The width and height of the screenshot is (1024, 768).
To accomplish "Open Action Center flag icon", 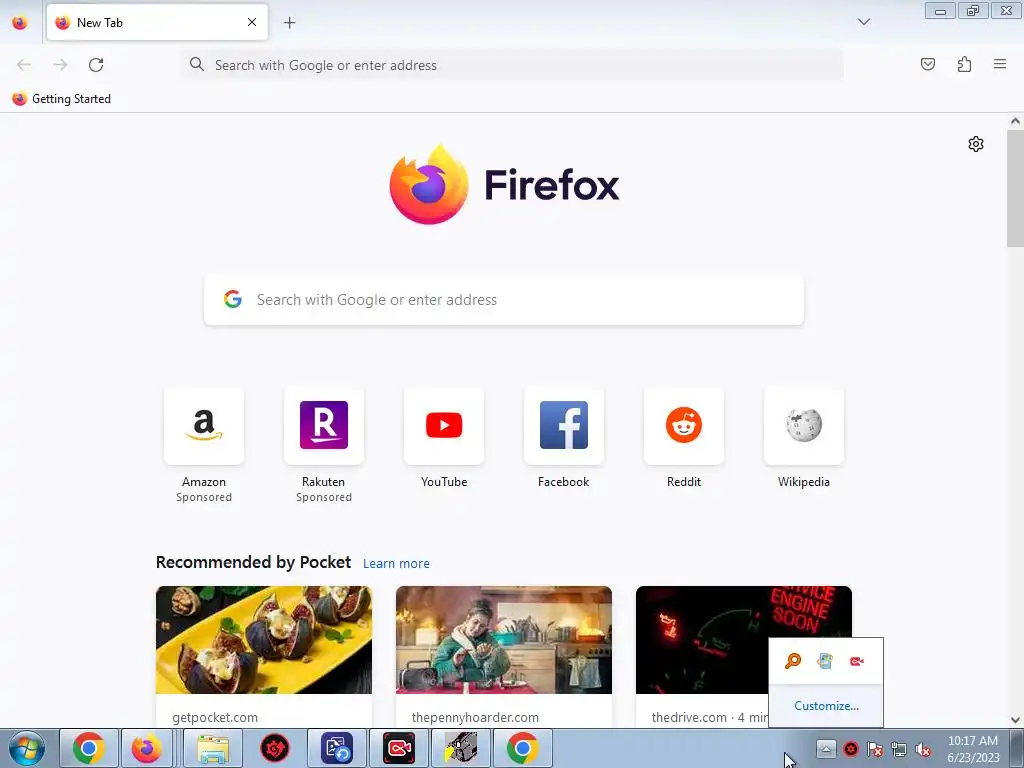I will point(875,749).
